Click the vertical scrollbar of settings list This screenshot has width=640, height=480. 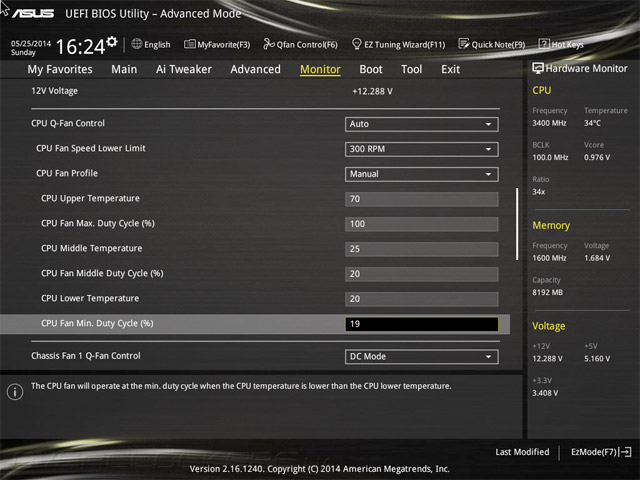tap(517, 224)
